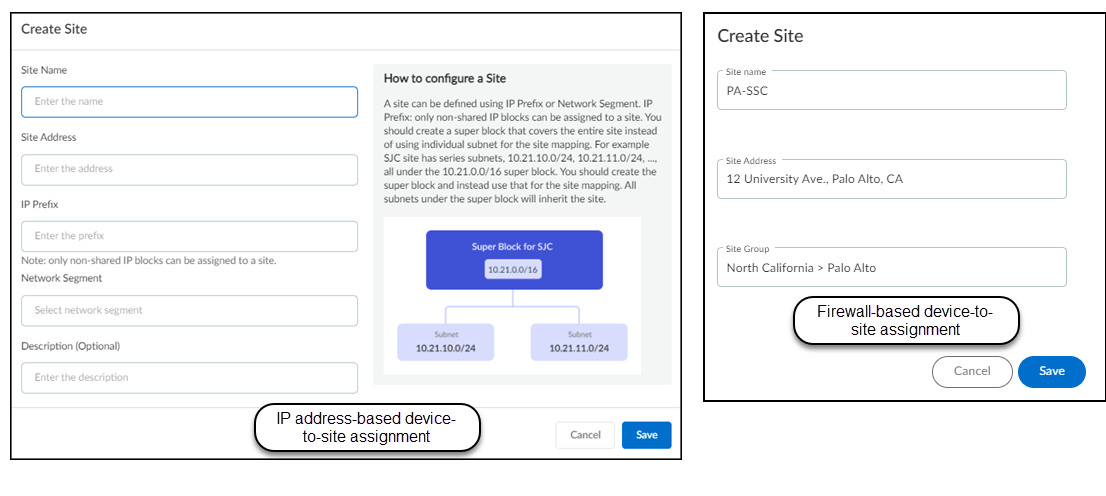Screen dimensions: 1106x496
Task: Click the non-shared IP blocks note text
Action: [x=149, y=261]
